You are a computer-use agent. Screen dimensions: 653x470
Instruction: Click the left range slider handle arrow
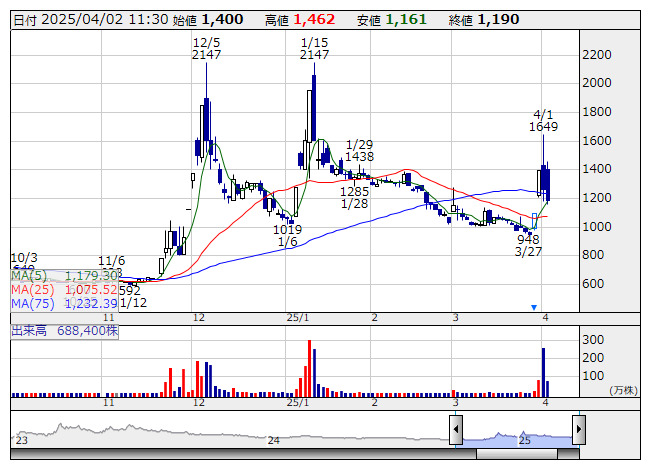[x=455, y=430]
